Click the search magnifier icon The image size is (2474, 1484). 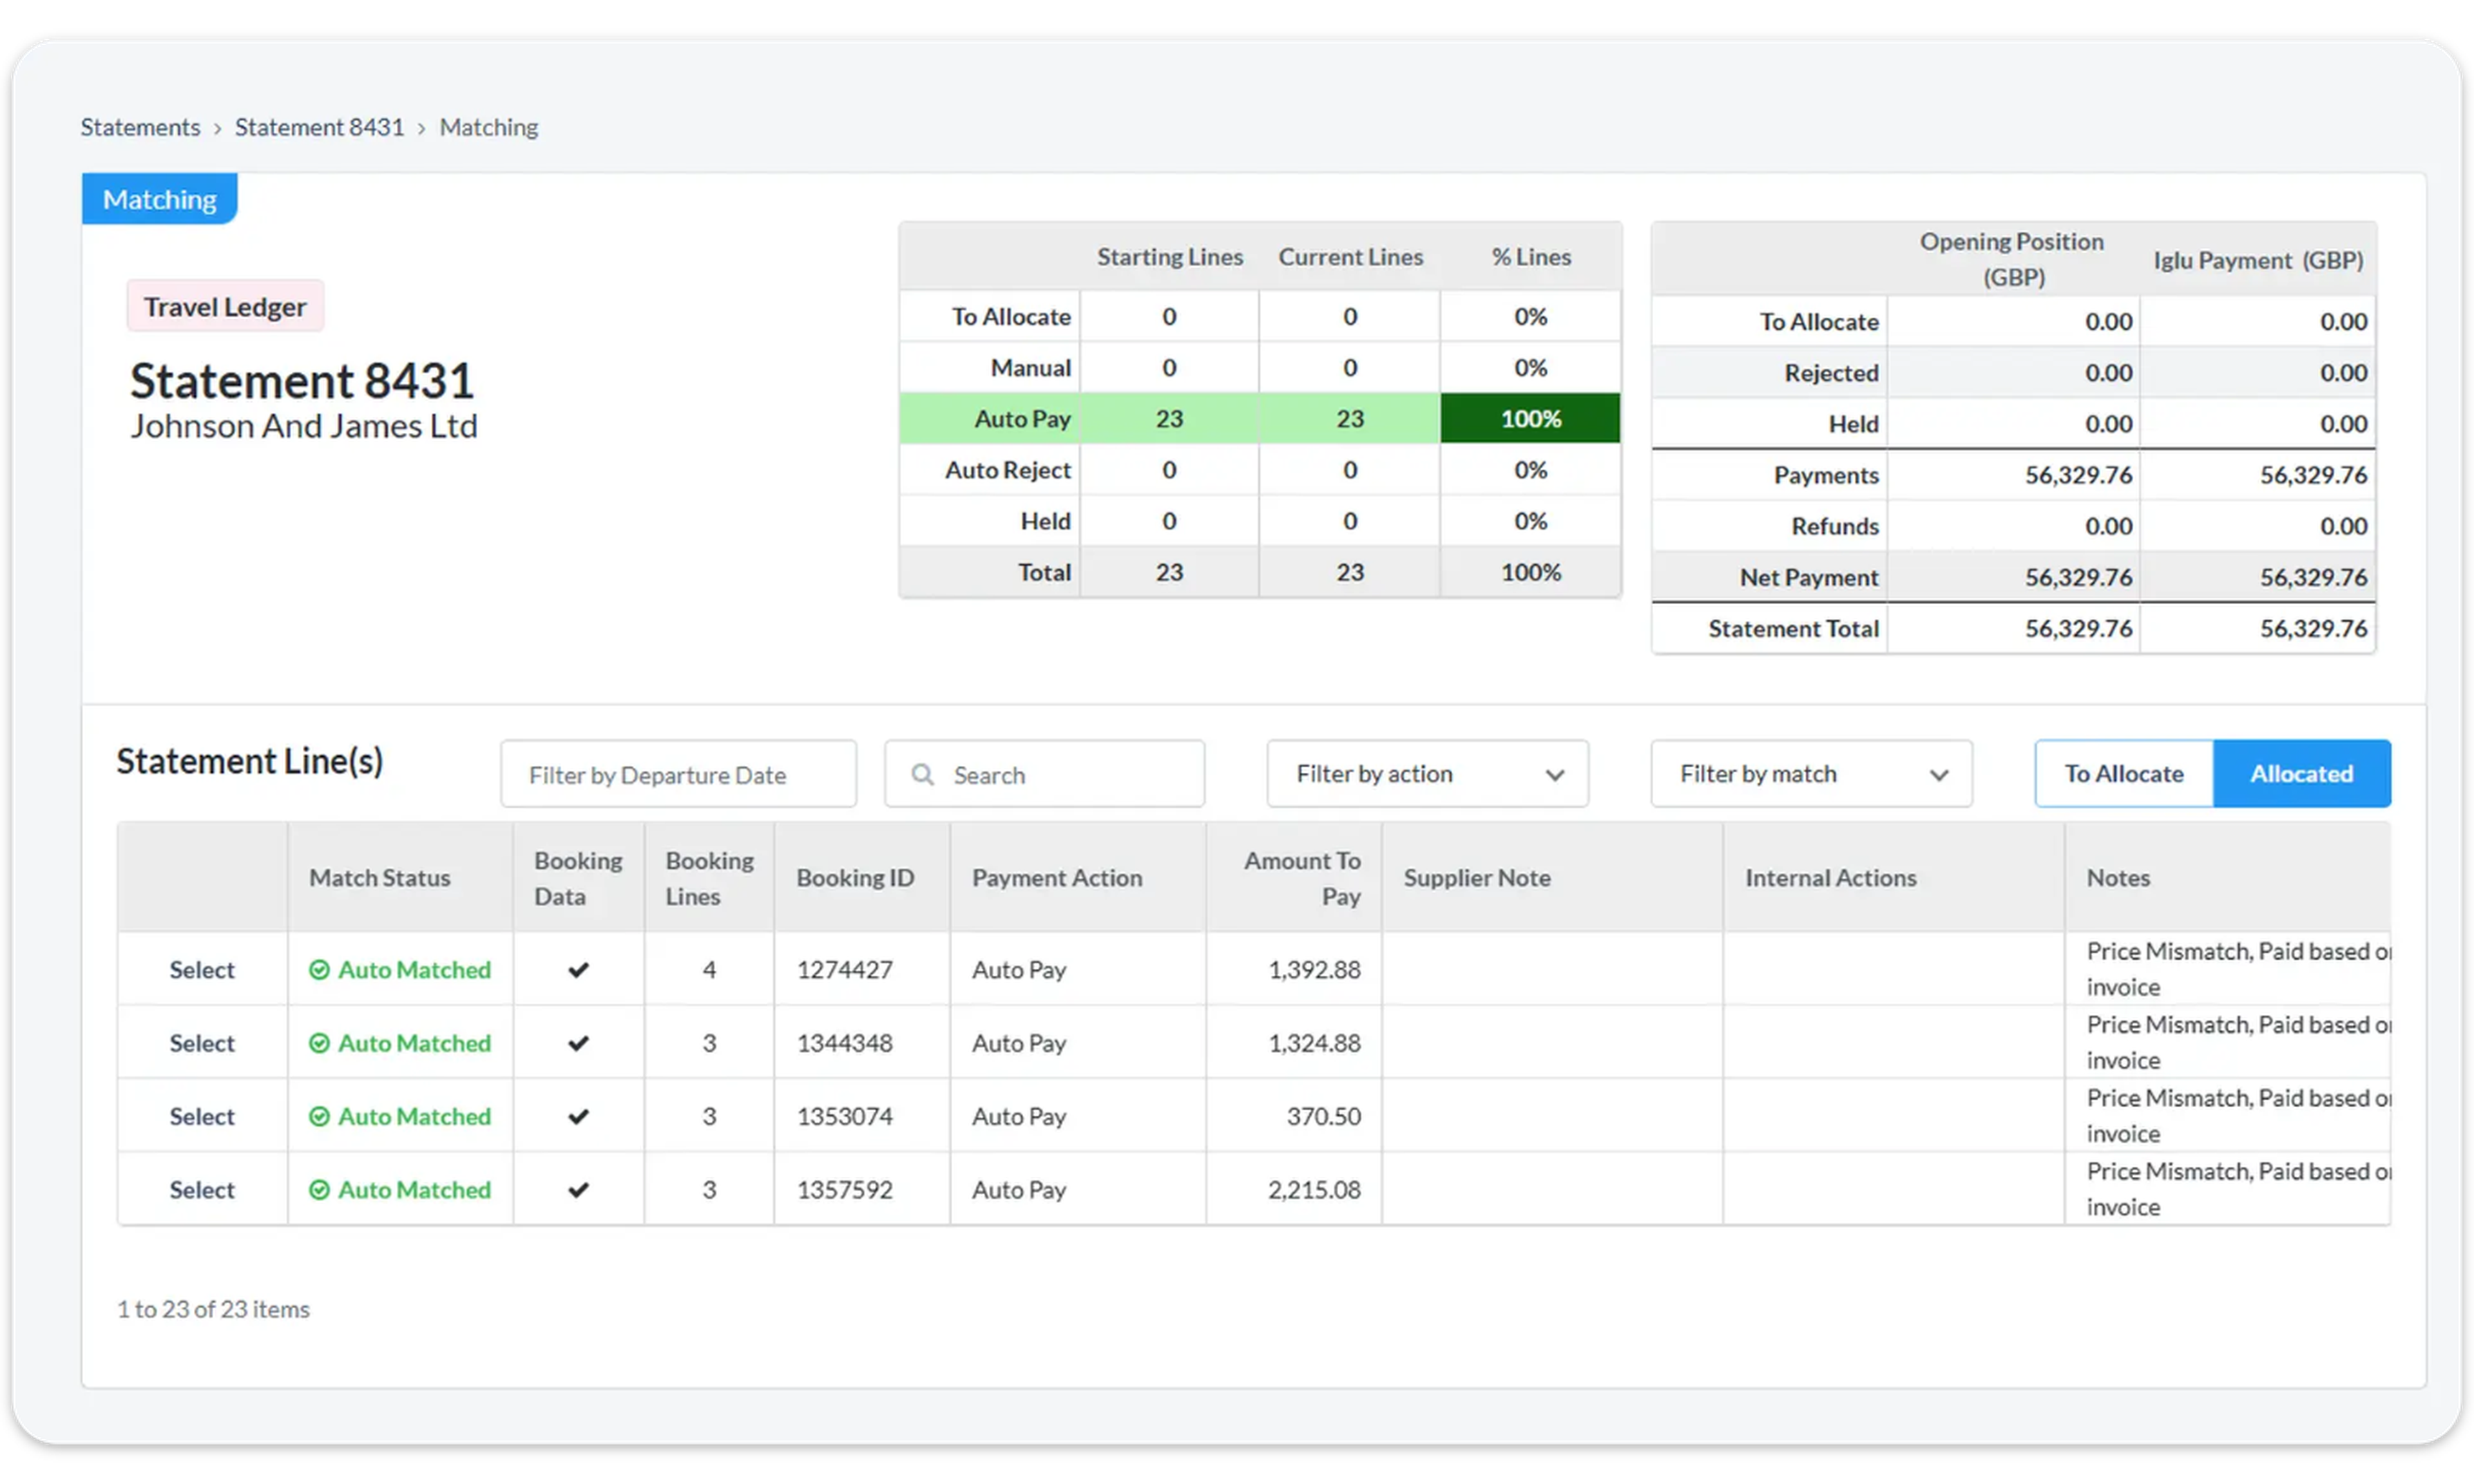pos(922,775)
